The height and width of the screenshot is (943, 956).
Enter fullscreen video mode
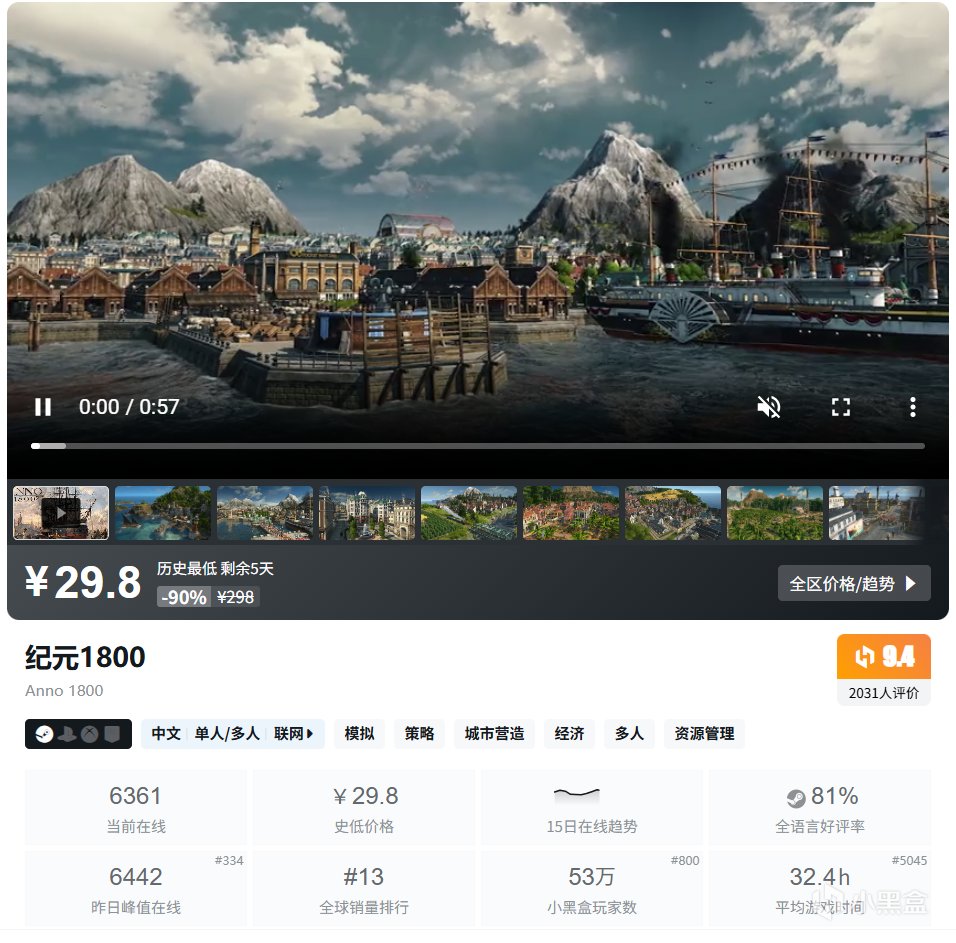(x=841, y=407)
